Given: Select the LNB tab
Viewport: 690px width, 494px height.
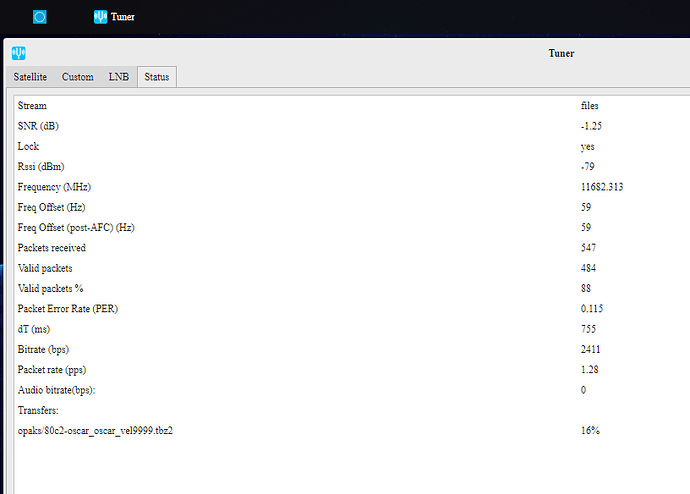Looking at the screenshot, I should click(119, 77).
